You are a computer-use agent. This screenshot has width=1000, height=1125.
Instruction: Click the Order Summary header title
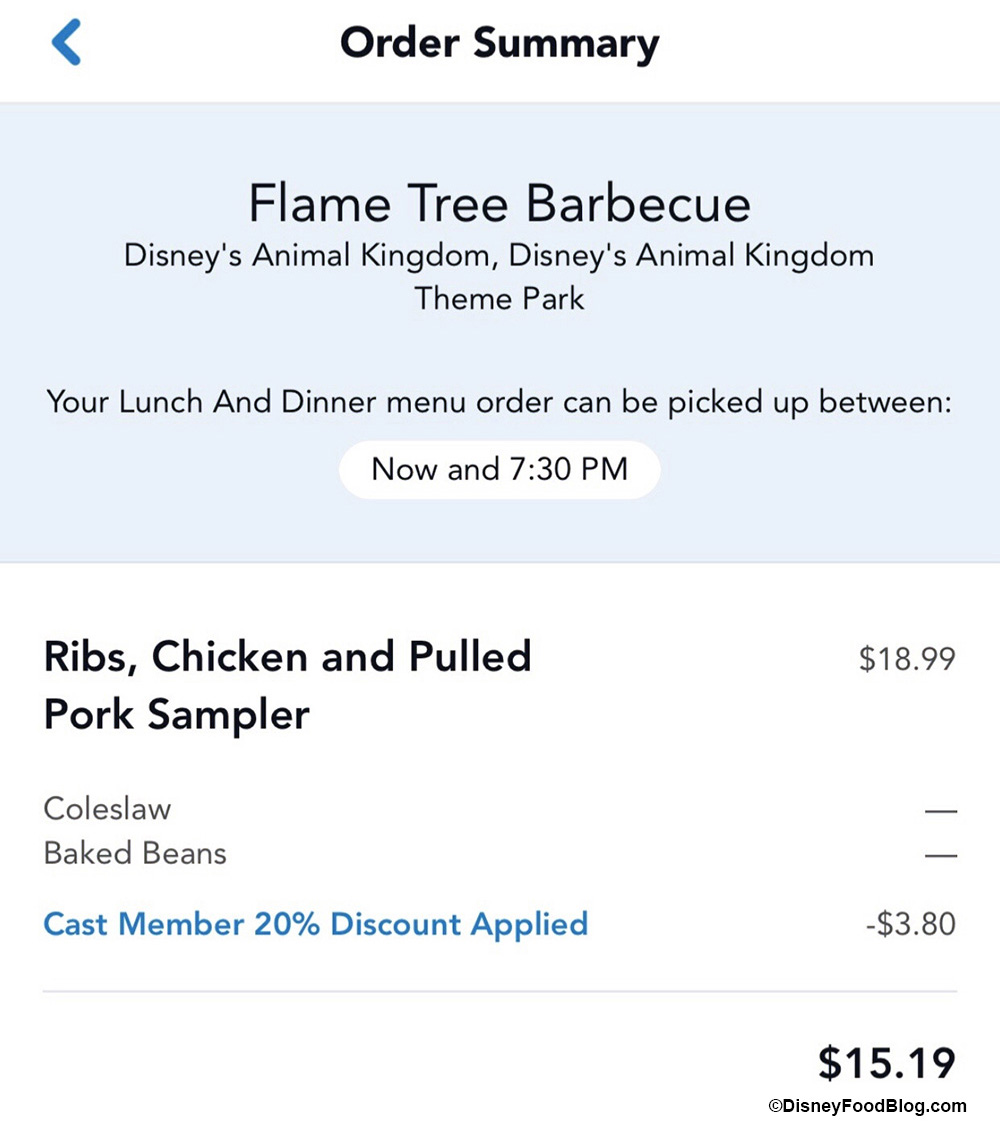499,44
